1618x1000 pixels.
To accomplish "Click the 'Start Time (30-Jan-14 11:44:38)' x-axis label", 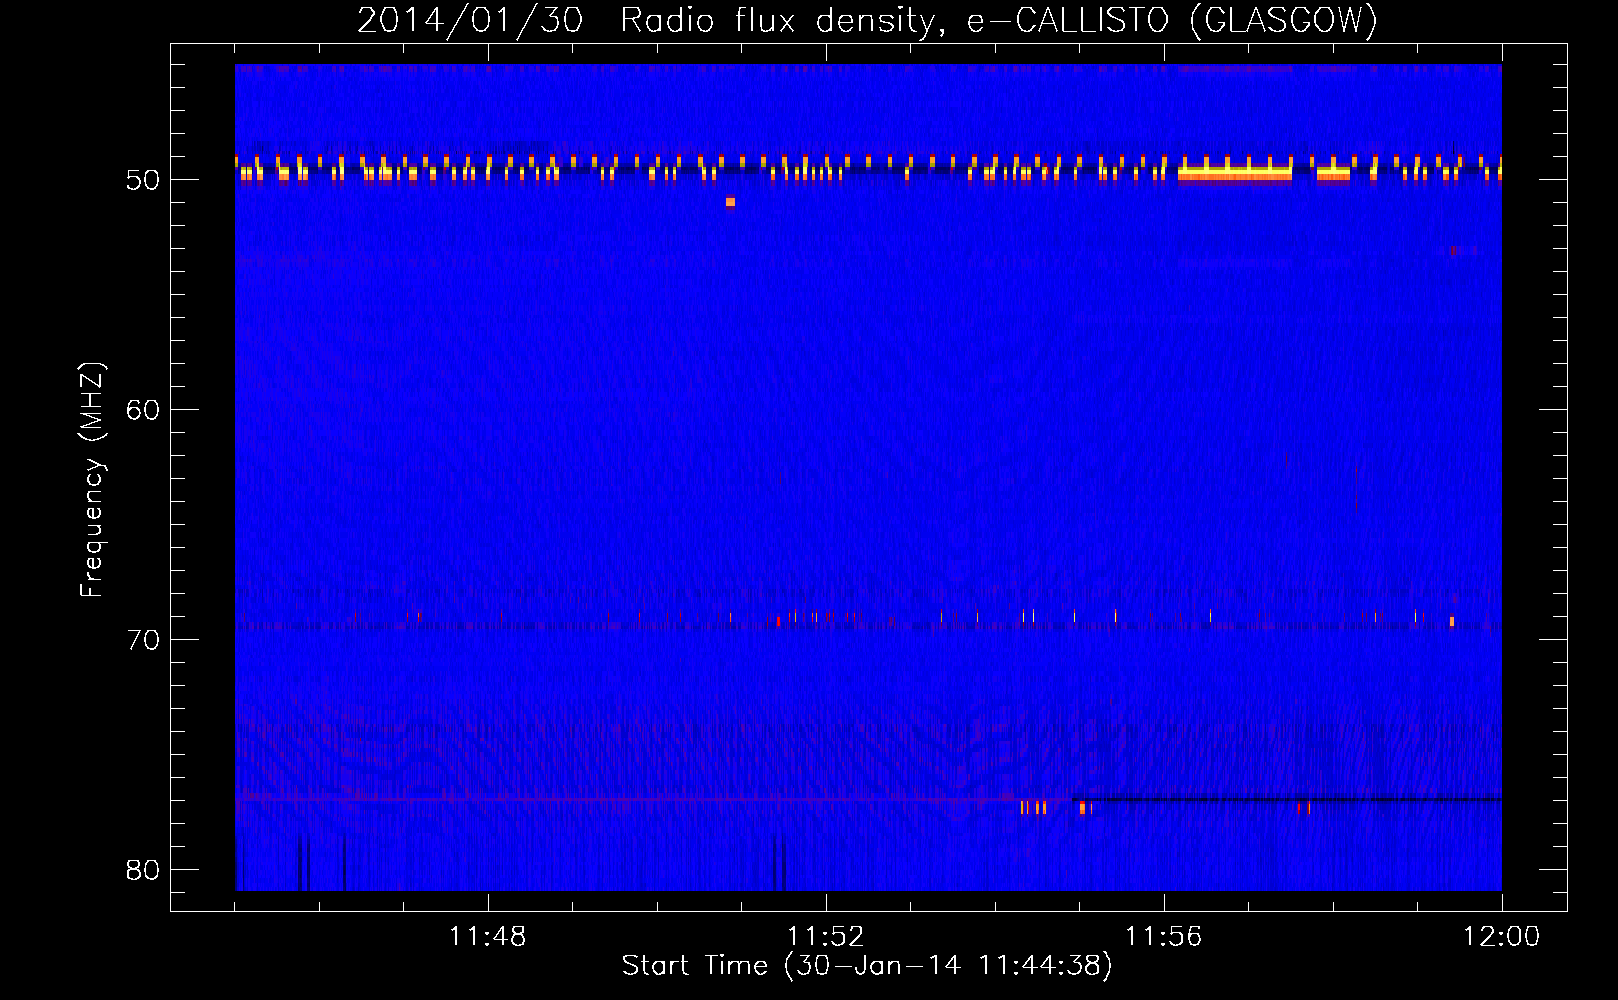I will (x=867, y=966).
